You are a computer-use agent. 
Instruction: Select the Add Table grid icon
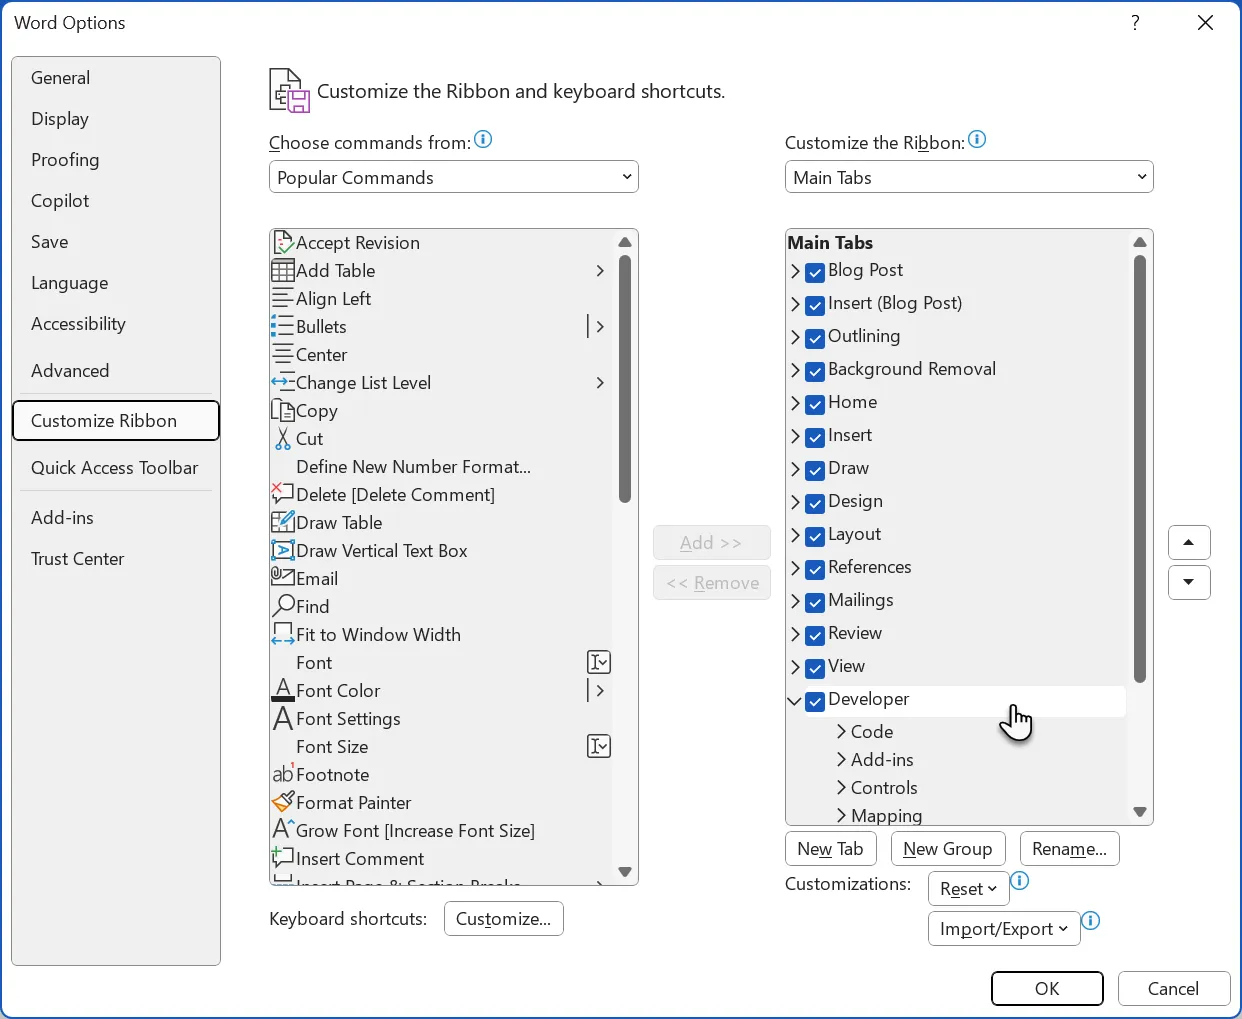283,271
